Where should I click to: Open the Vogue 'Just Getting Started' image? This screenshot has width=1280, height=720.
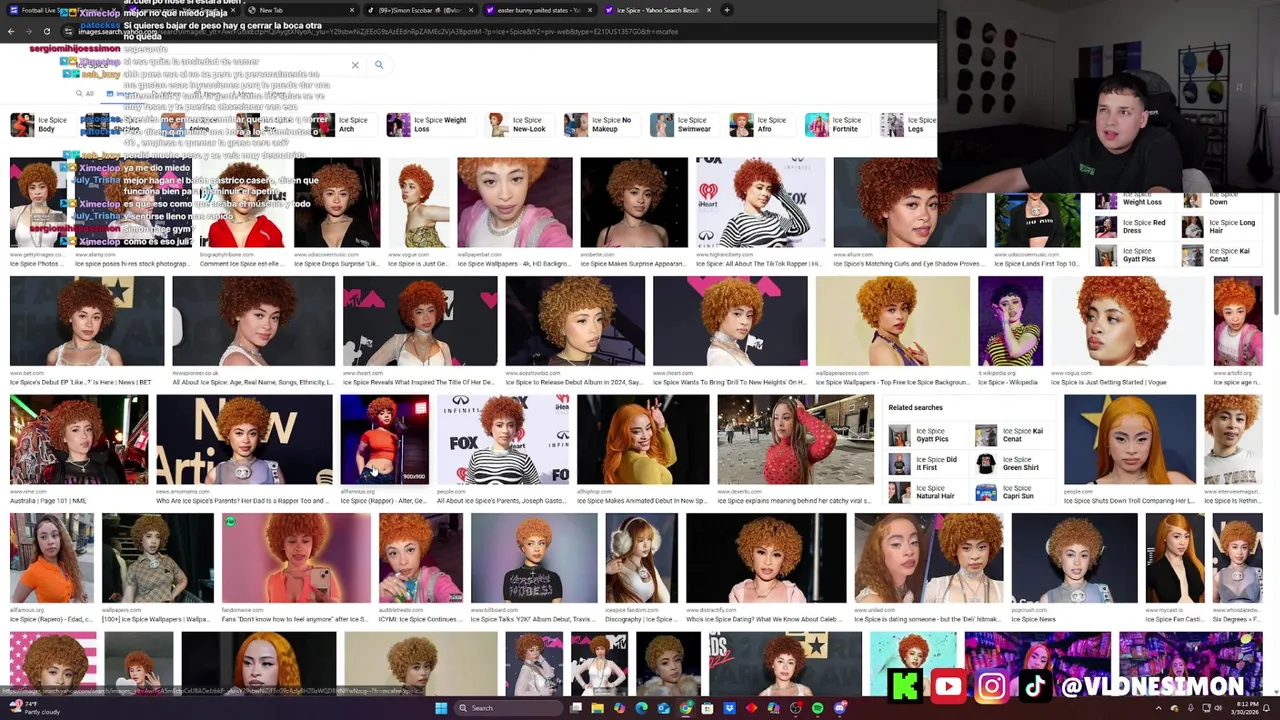point(1129,321)
